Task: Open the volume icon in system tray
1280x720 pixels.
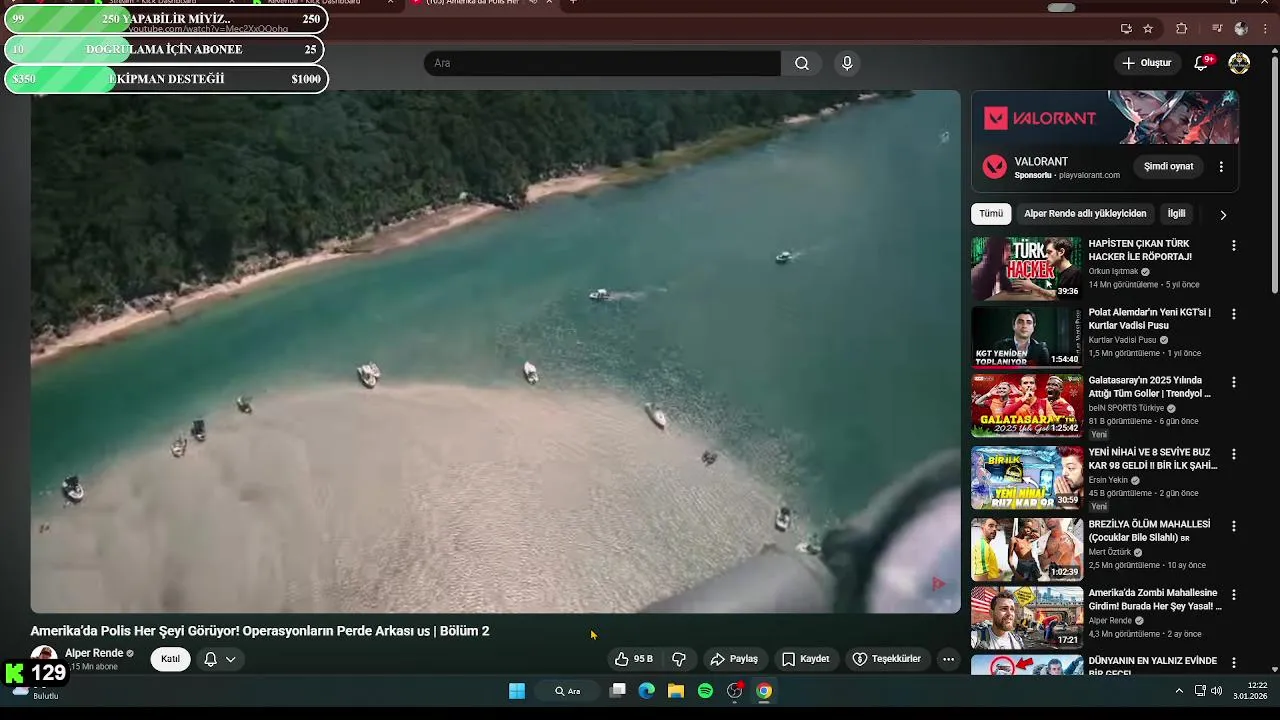Action: [x=1216, y=691]
